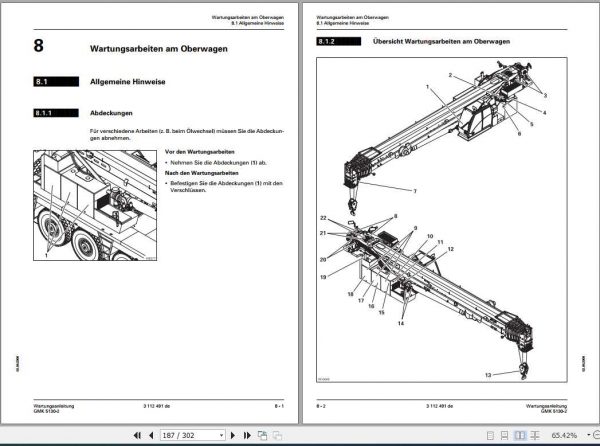Click callout number 12 on diagram
Image resolution: width=600 pixels, height=446 pixels.
[x=450, y=249]
